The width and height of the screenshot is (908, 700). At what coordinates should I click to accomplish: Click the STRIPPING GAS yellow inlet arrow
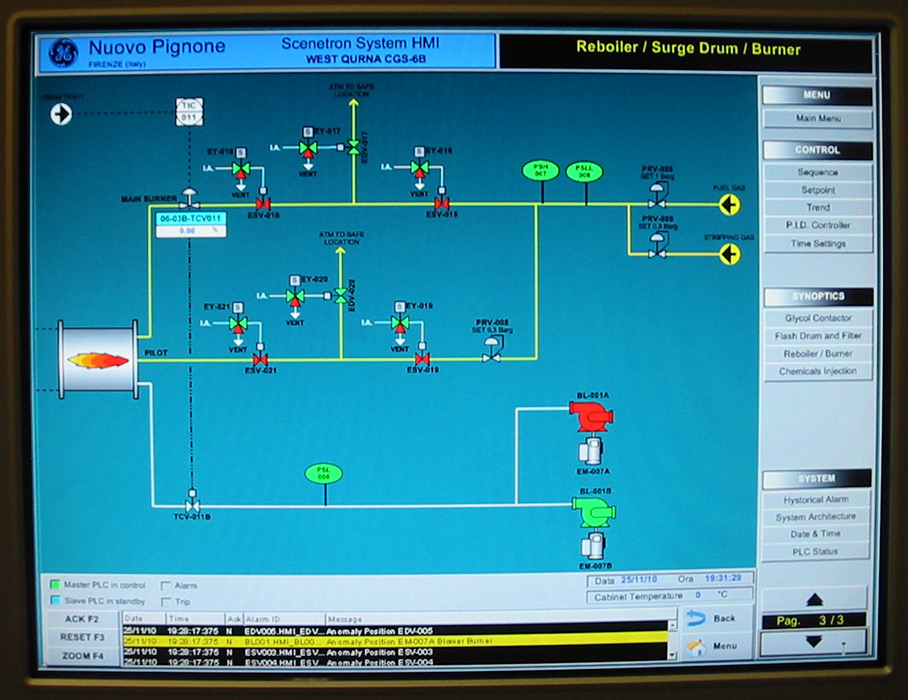(730, 254)
